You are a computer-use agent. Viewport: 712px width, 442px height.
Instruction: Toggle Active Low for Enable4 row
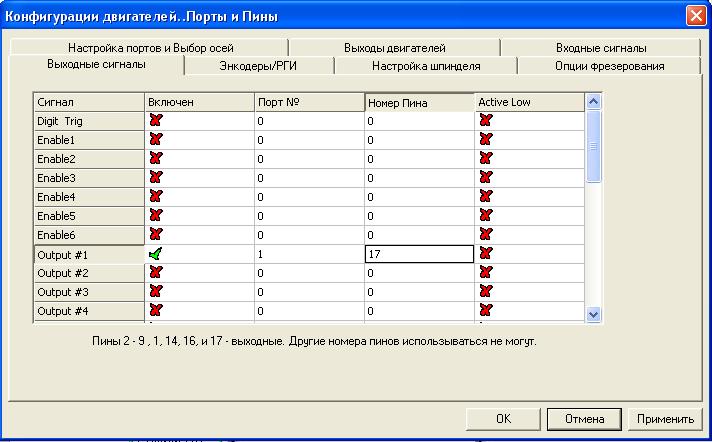coord(486,196)
